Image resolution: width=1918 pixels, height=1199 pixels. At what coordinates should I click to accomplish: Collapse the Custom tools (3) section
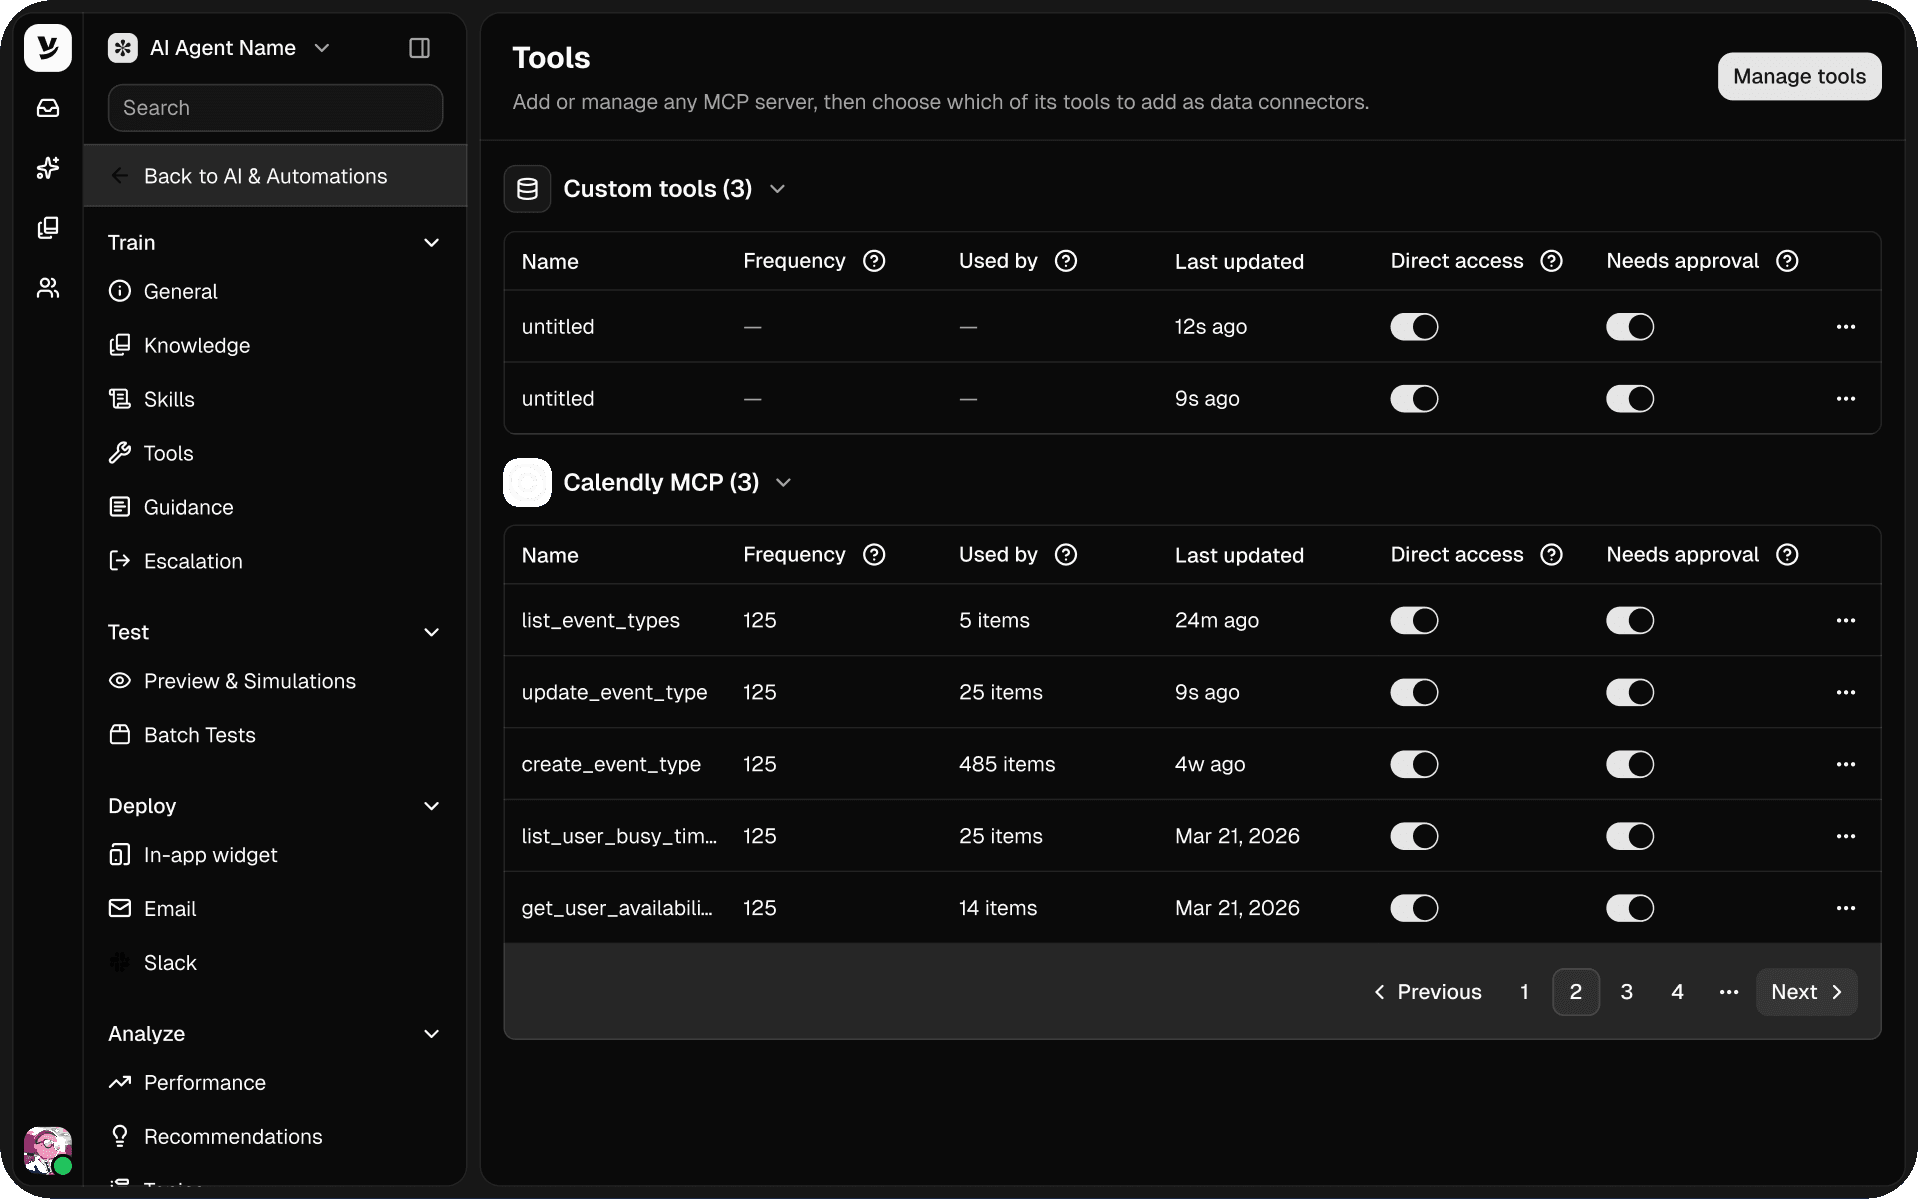coord(778,189)
